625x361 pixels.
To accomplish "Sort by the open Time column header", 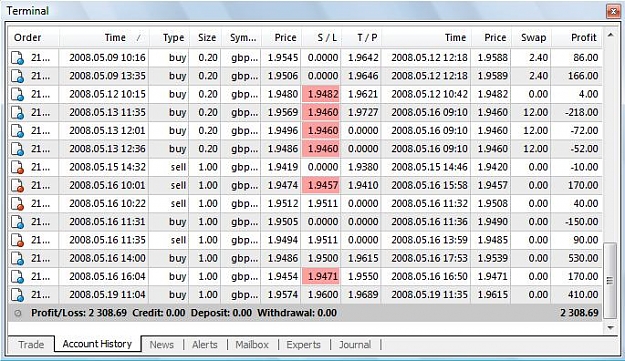I will click(x=104, y=38).
